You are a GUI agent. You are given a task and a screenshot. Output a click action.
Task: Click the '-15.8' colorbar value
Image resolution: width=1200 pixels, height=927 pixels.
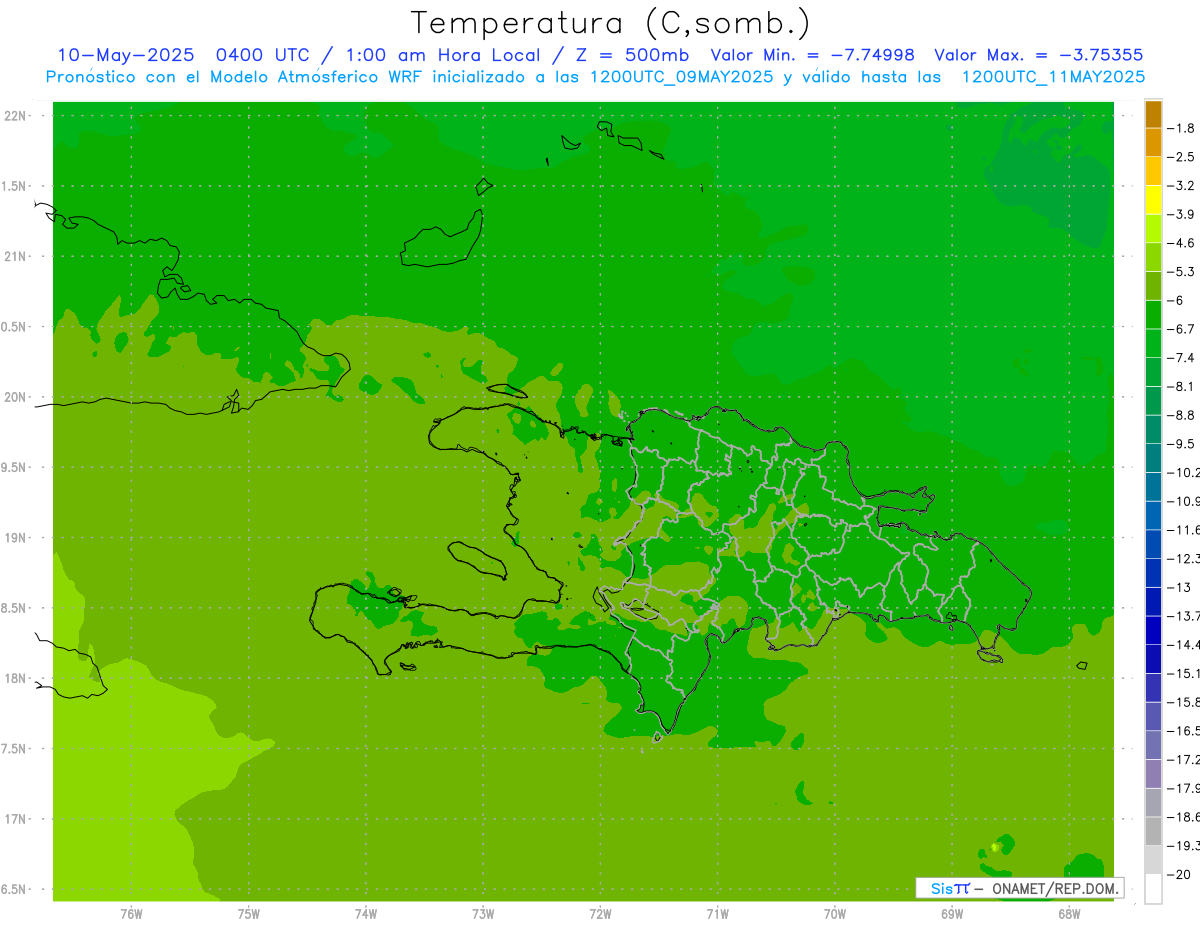(x=1184, y=702)
